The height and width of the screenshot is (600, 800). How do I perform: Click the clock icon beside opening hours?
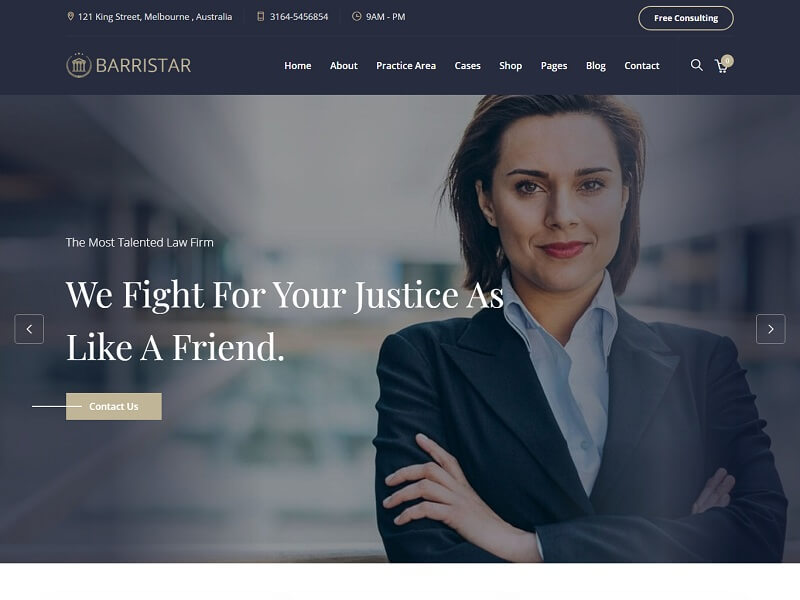point(357,16)
